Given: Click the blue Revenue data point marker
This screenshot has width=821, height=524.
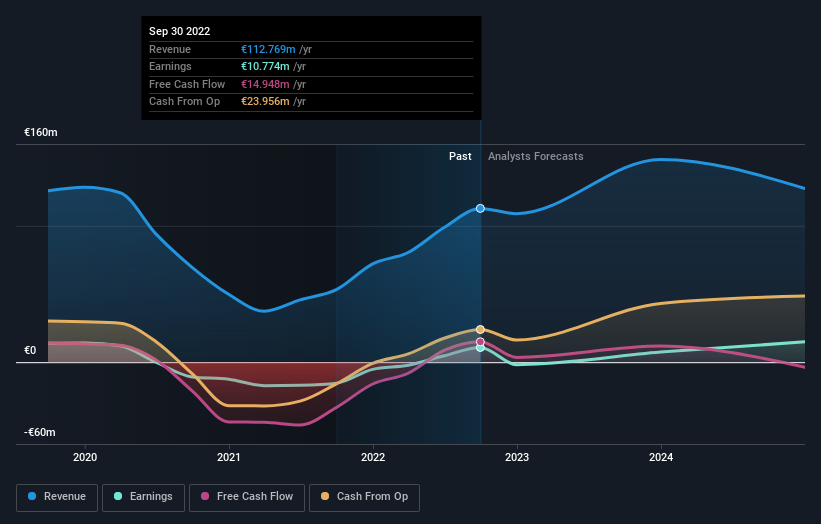Looking at the screenshot, I should click(480, 208).
